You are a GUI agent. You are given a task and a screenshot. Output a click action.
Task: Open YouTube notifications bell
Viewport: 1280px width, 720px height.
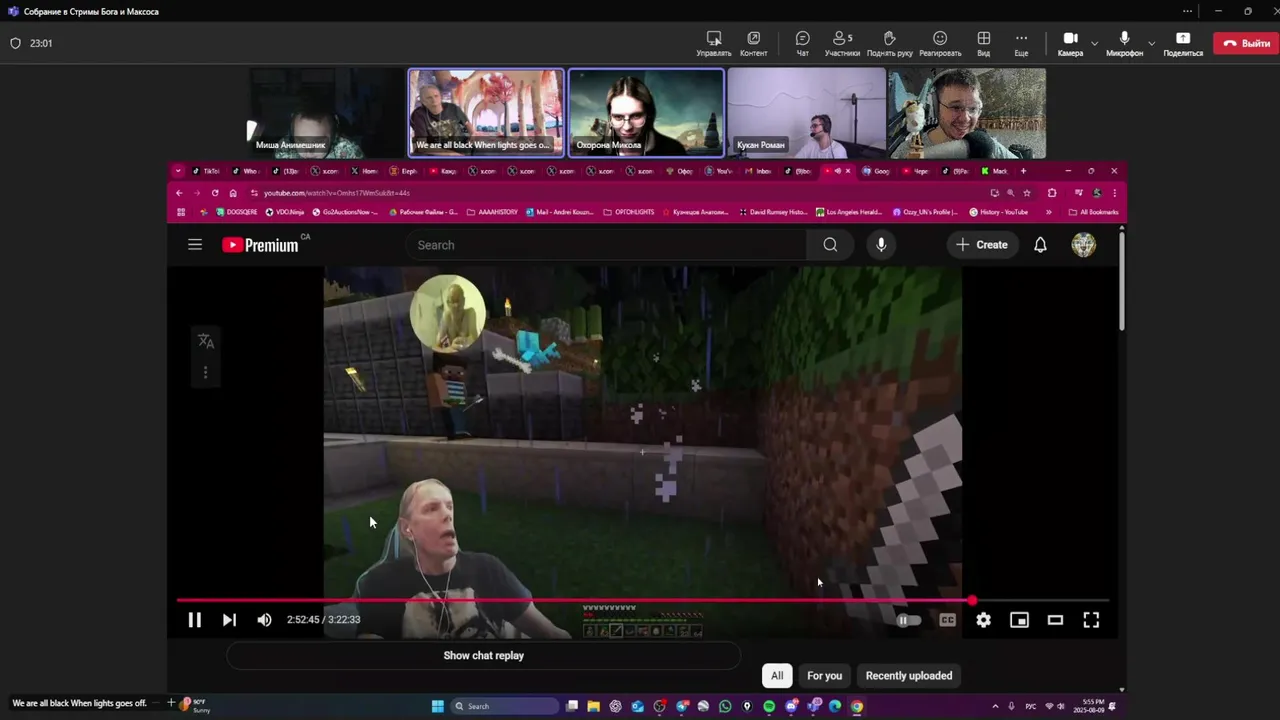(x=1040, y=245)
